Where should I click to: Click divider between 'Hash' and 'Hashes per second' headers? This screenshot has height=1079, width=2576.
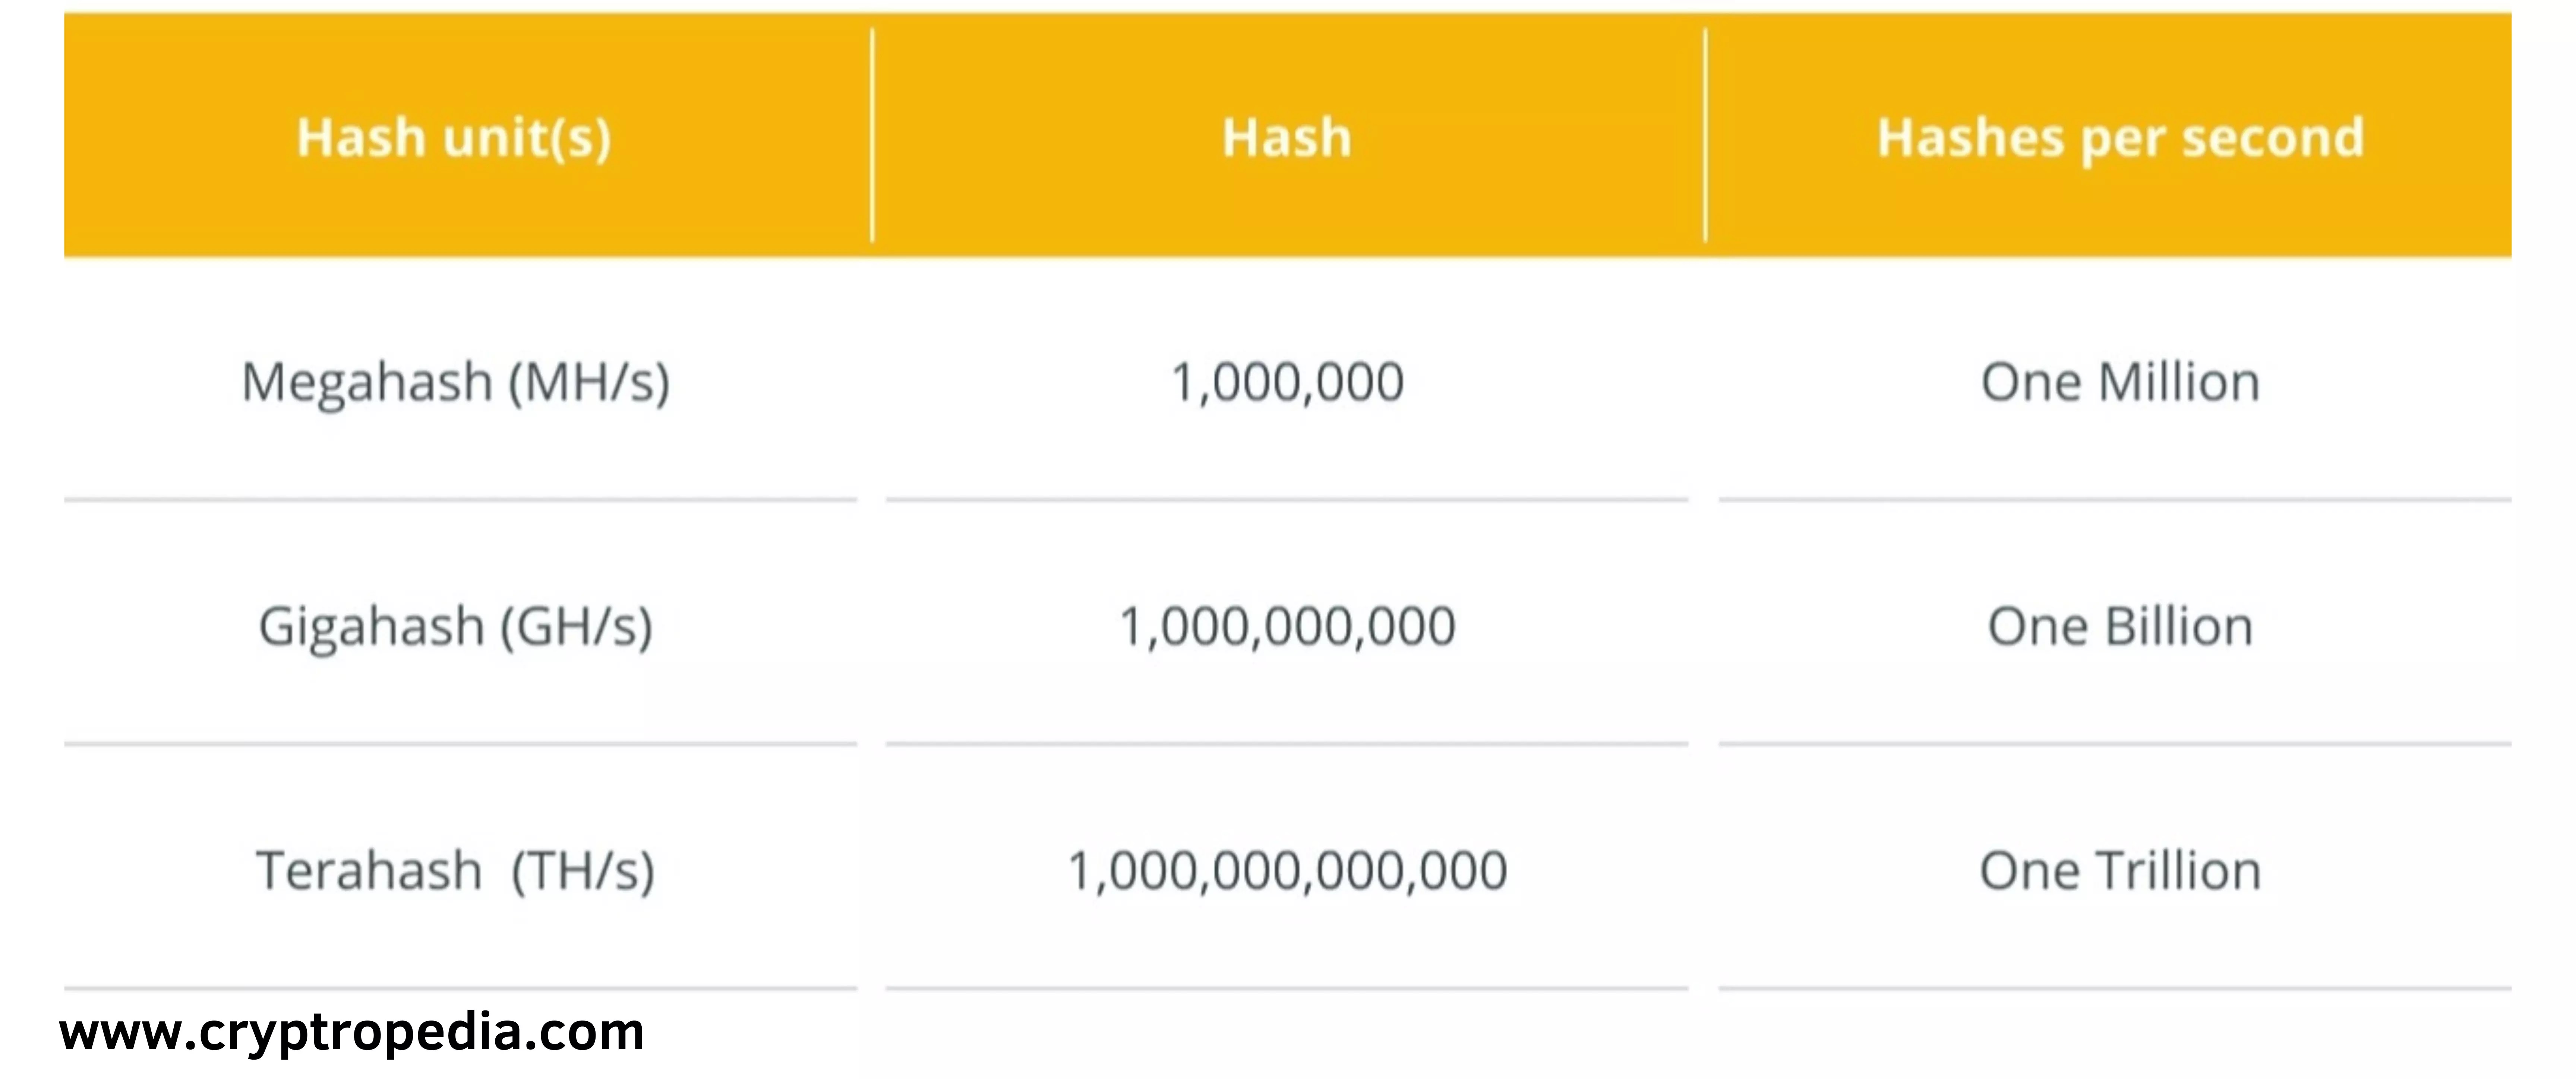pos(1705,135)
